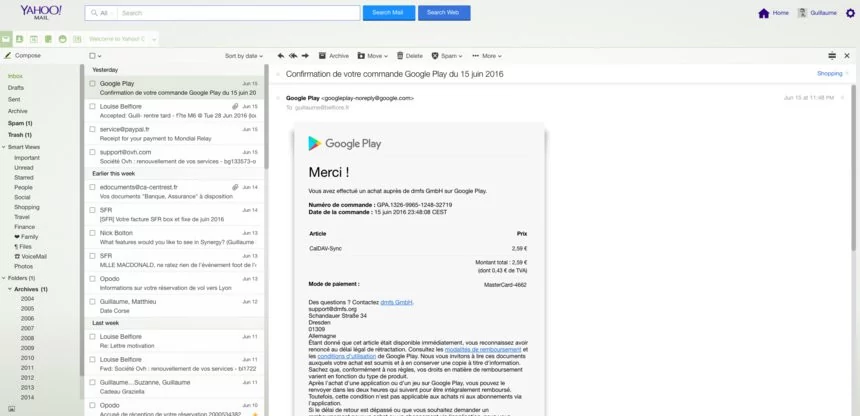This screenshot has width=860, height=416.
Task: Open the Welcome to Yahoo tab dropdown arrow
Action: (x=154, y=40)
